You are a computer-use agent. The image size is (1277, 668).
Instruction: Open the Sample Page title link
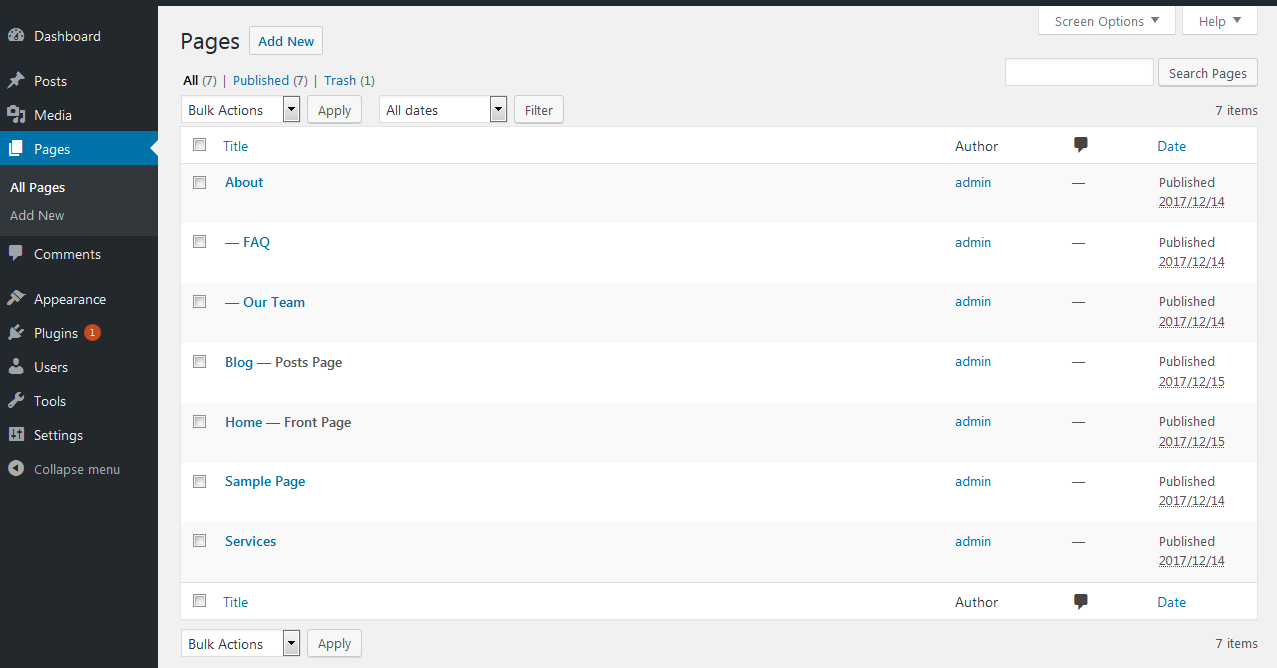pos(265,481)
